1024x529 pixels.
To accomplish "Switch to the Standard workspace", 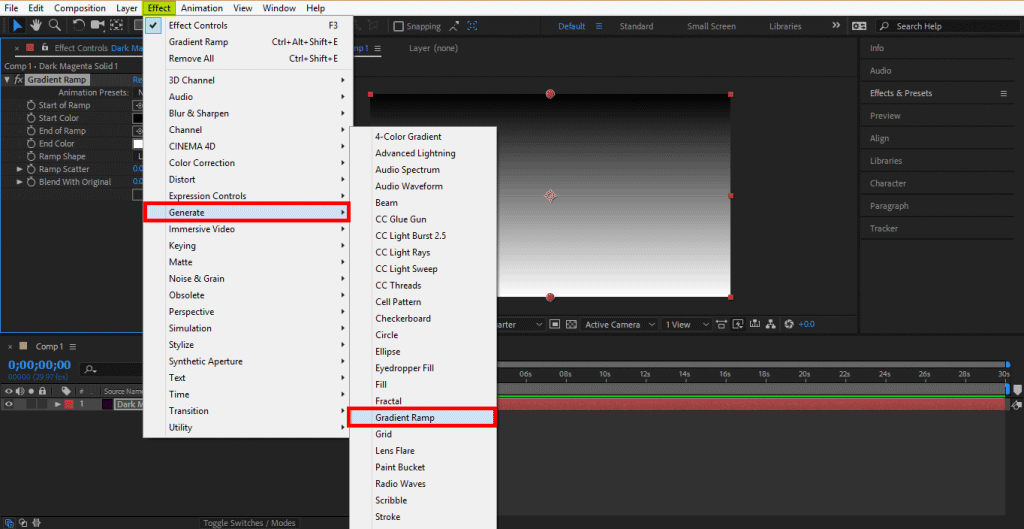I will [x=636, y=26].
